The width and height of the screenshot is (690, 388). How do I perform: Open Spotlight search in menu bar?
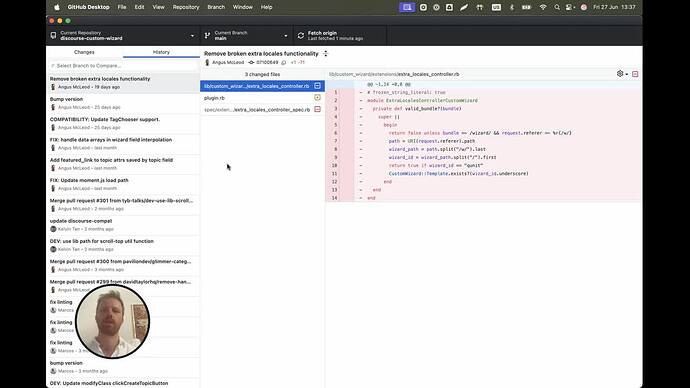point(557,7)
